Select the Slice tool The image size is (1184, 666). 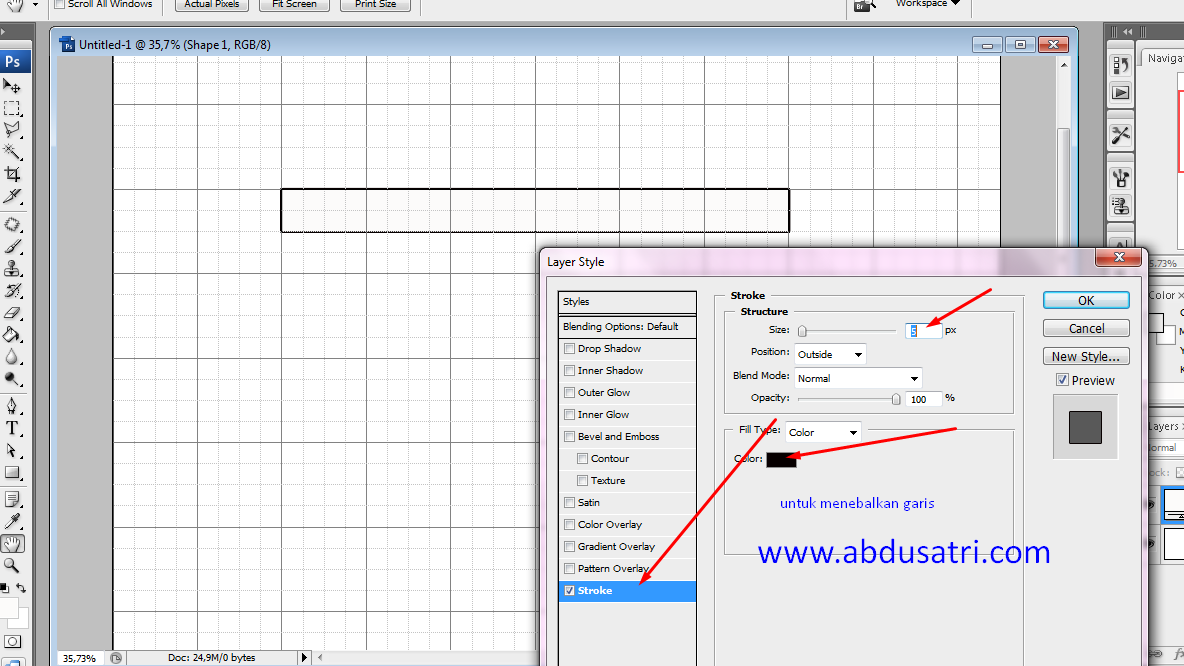pyautogui.click(x=12, y=196)
